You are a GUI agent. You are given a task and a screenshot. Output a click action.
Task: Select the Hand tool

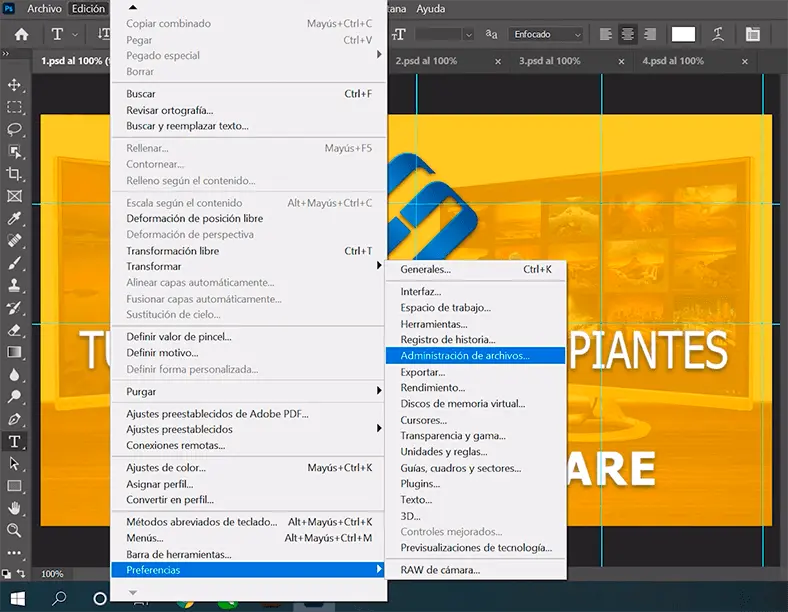pyautogui.click(x=14, y=508)
